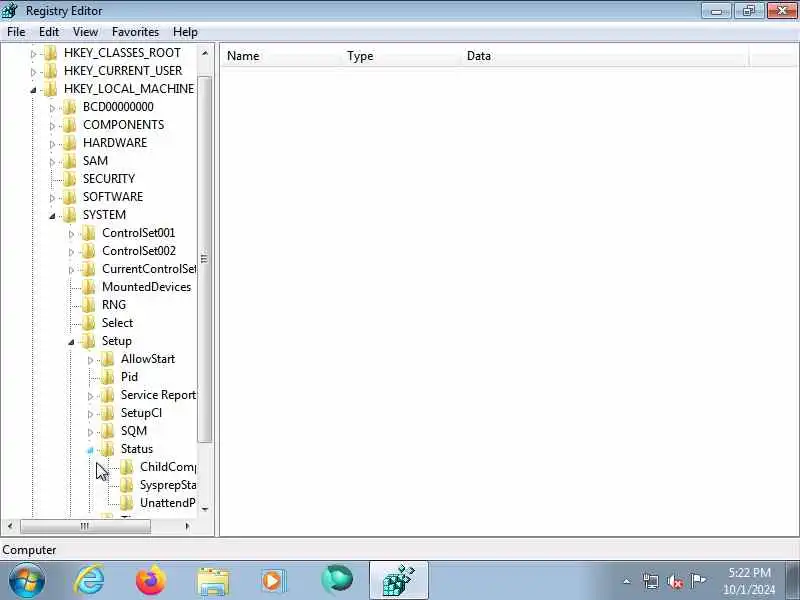Select the HARDWARE key label

[115, 142]
